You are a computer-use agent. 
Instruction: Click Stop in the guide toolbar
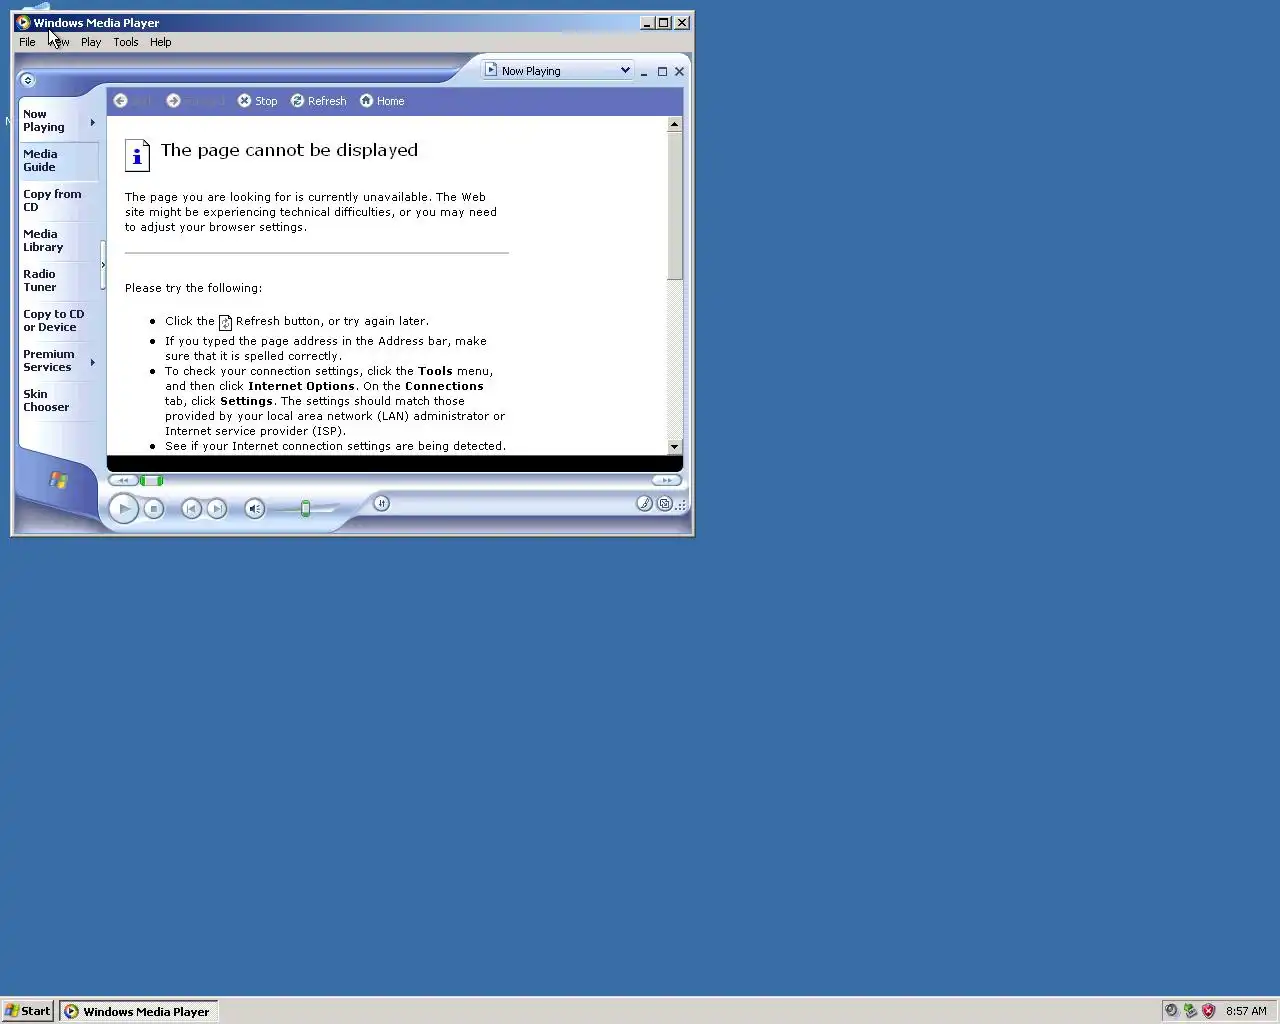coord(257,101)
